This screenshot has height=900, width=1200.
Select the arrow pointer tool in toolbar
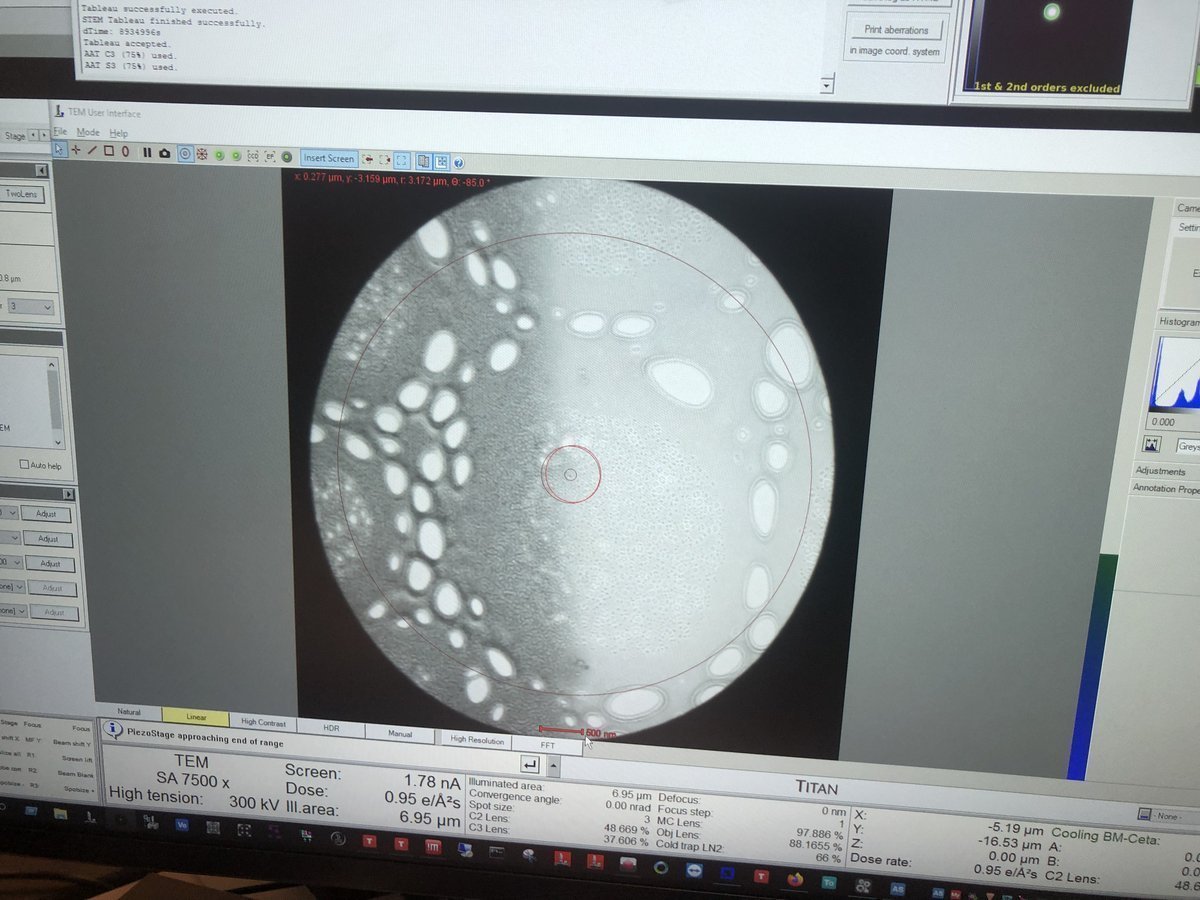pos(60,150)
